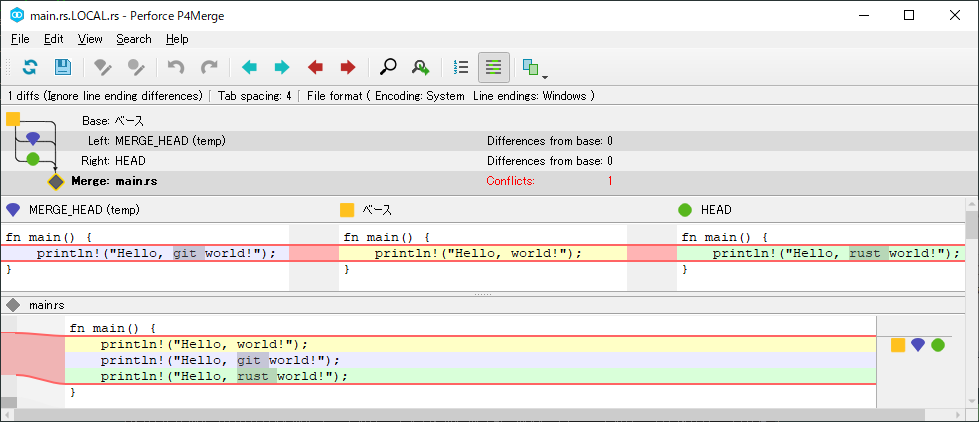Image resolution: width=979 pixels, height=422 pixels.
Task: Toggle the inline differences view button
Action: [494, 67]
